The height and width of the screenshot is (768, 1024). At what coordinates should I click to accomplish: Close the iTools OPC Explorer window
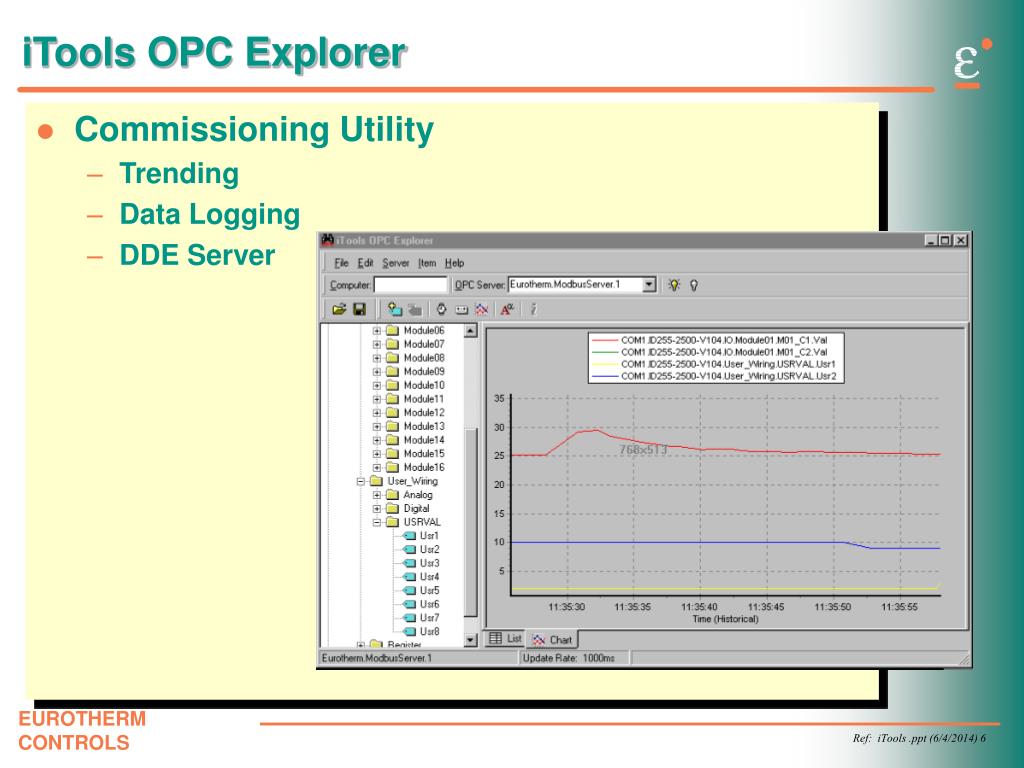(960, 240)
